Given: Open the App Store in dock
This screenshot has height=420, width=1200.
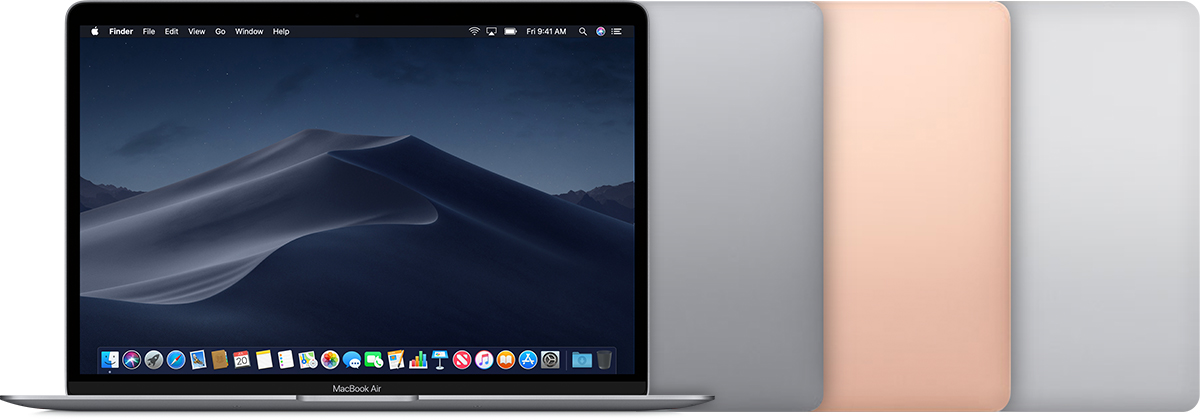Looking at the screenshot, I should pyautogui.click(x=527, y=359).
